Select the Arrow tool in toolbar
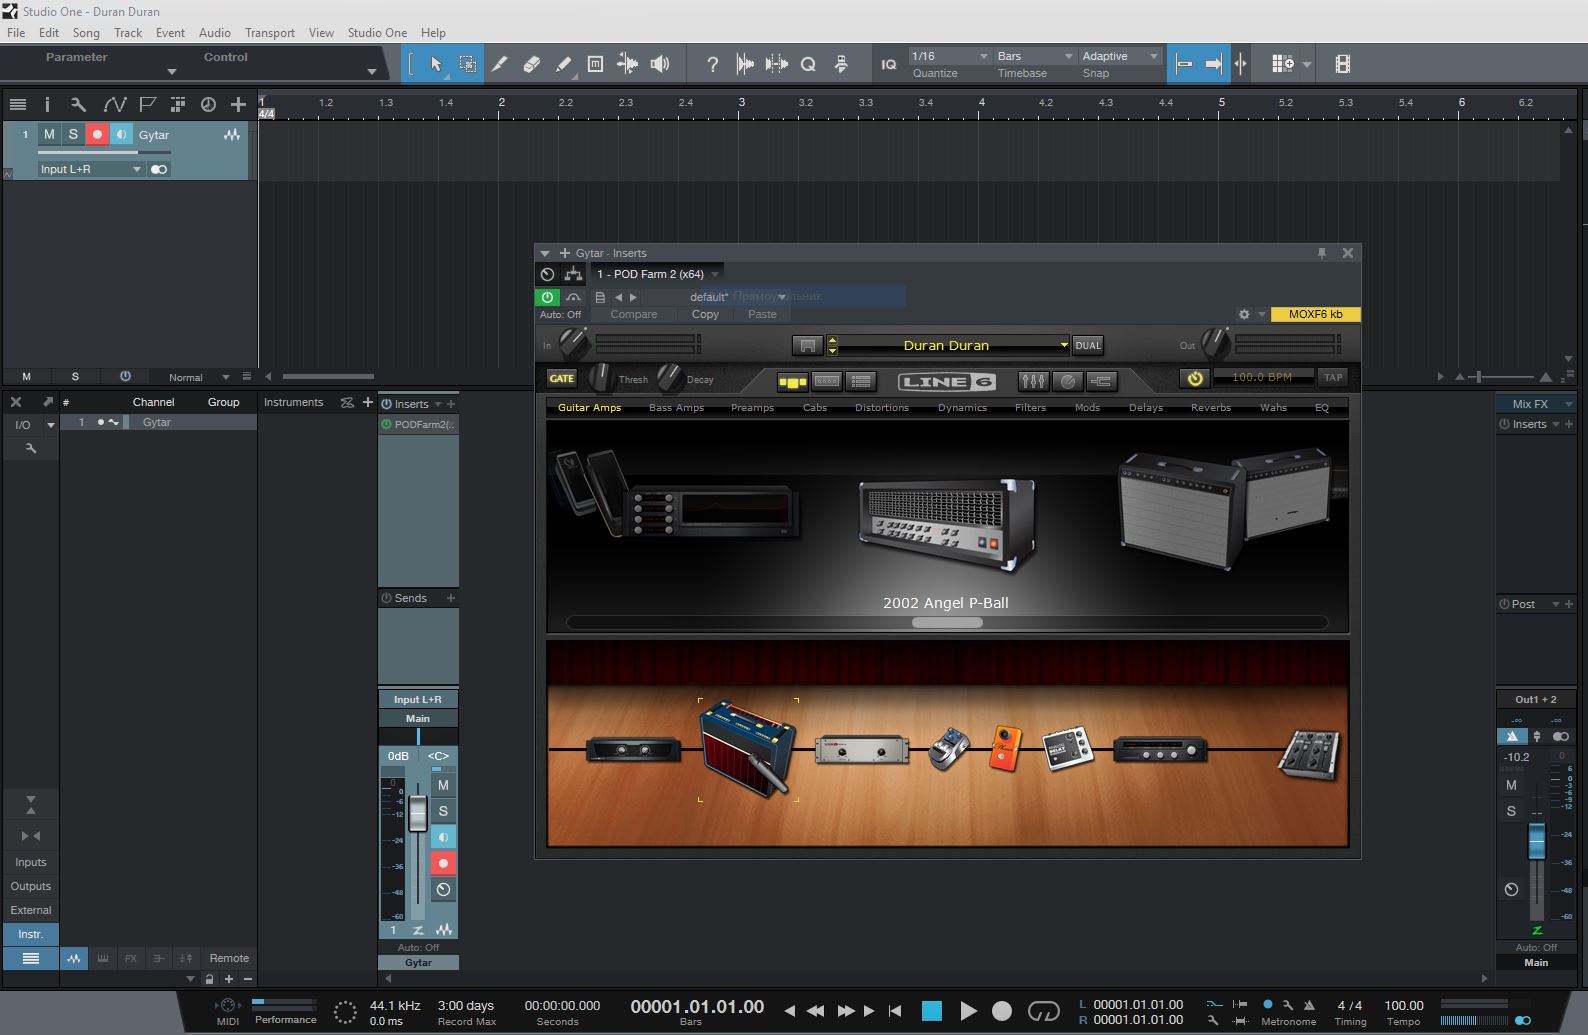 [x=436, y=64]
